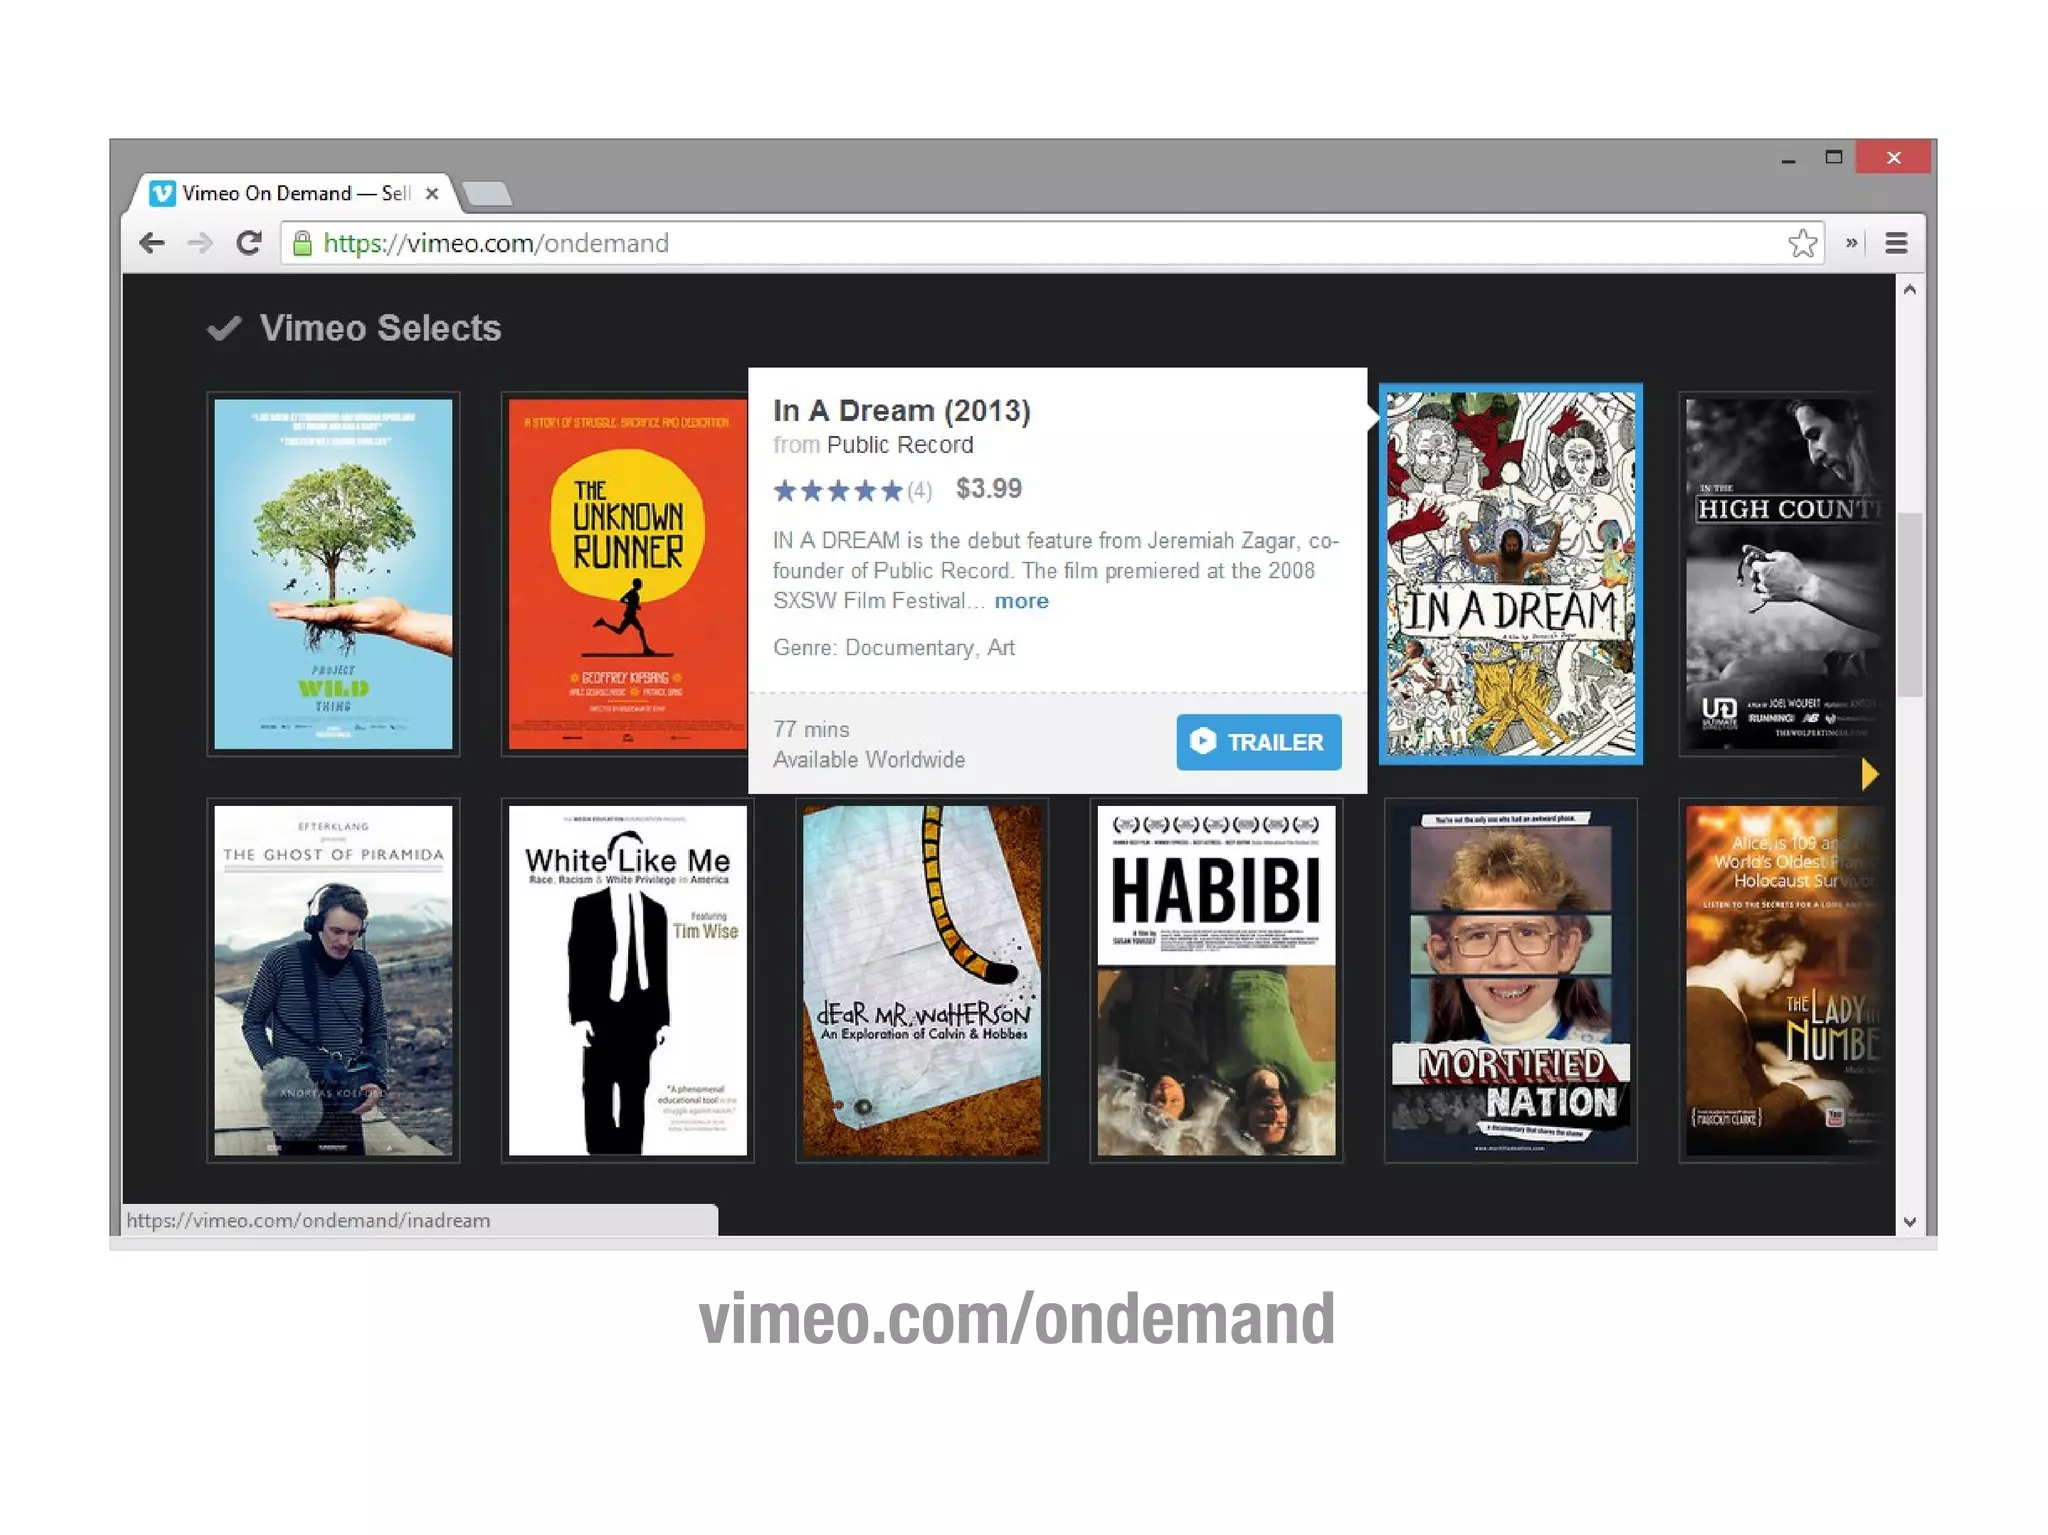Click the more link in the film description
Screen dimensions: 2048x1535
pyautogui.click(x=1021, y=601)
